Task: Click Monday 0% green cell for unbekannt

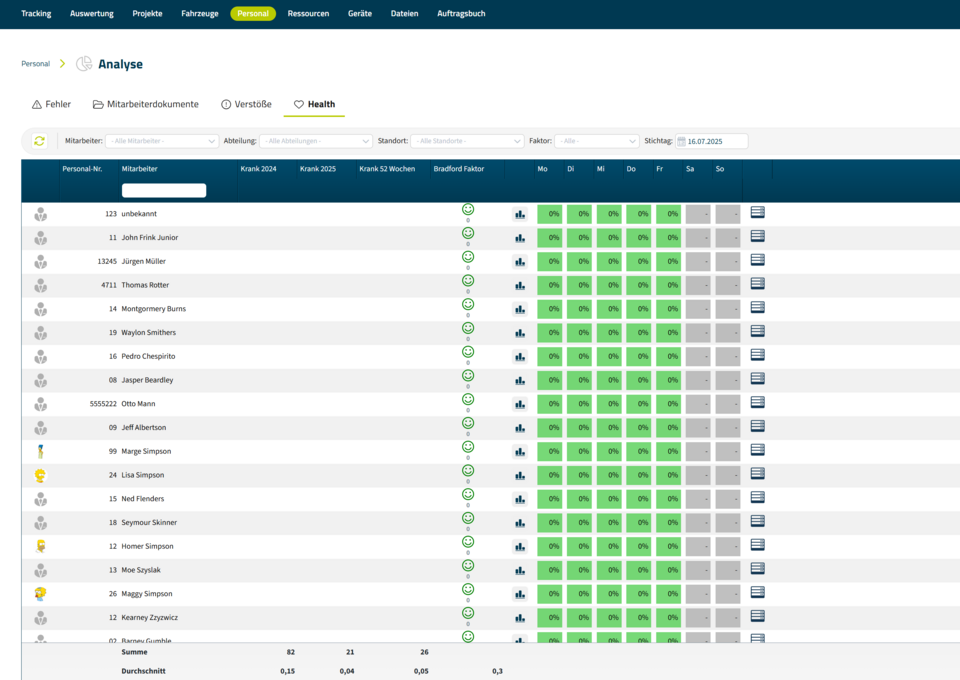Action: point(549,214)
